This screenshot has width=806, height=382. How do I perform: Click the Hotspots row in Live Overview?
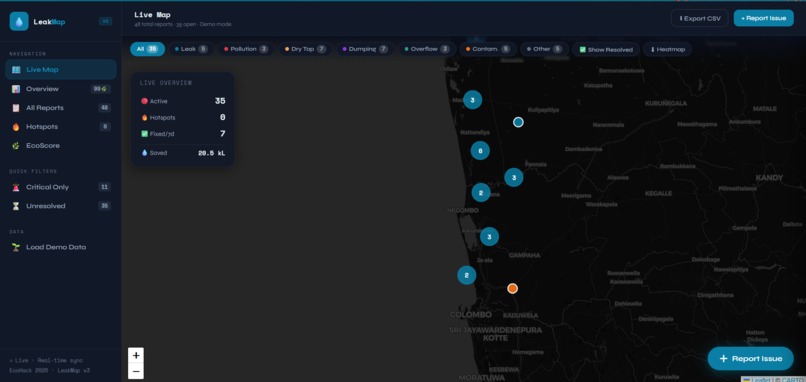[183, 117]
